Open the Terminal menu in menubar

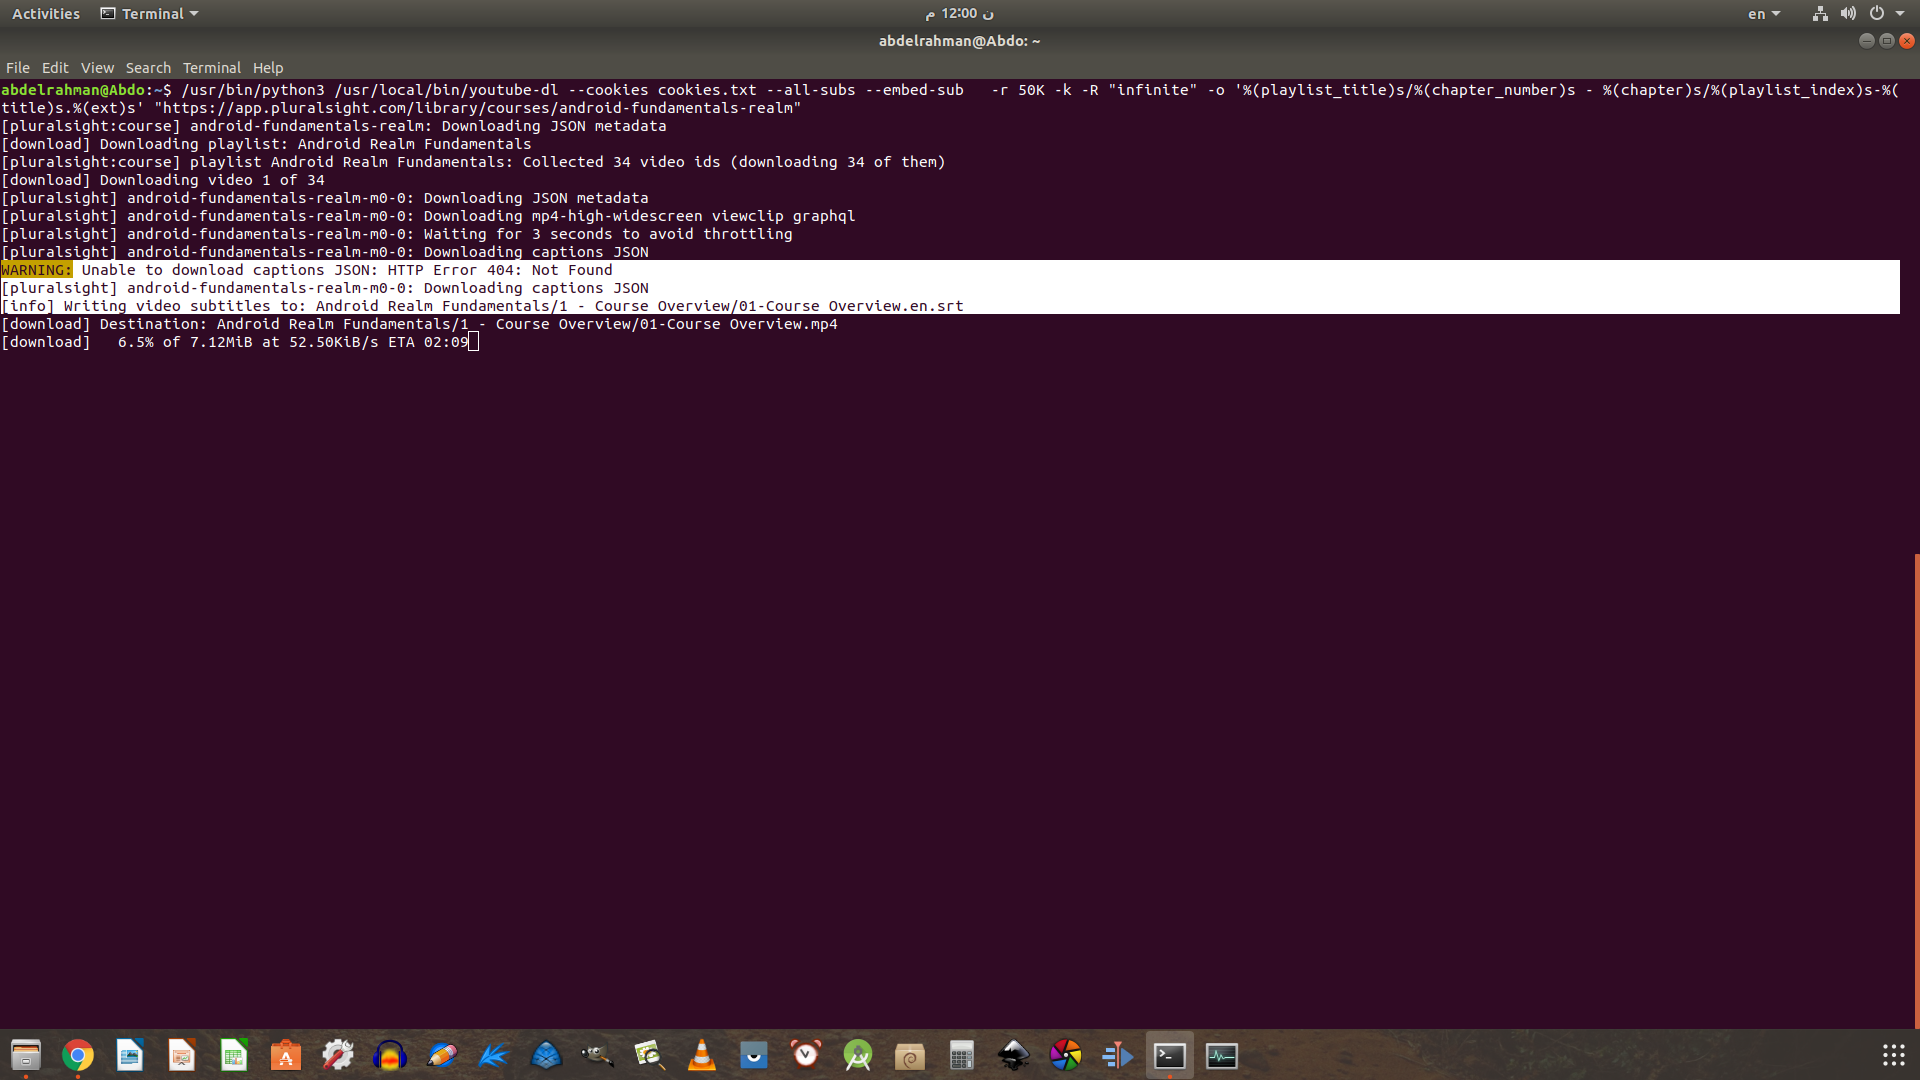(211, 68)
